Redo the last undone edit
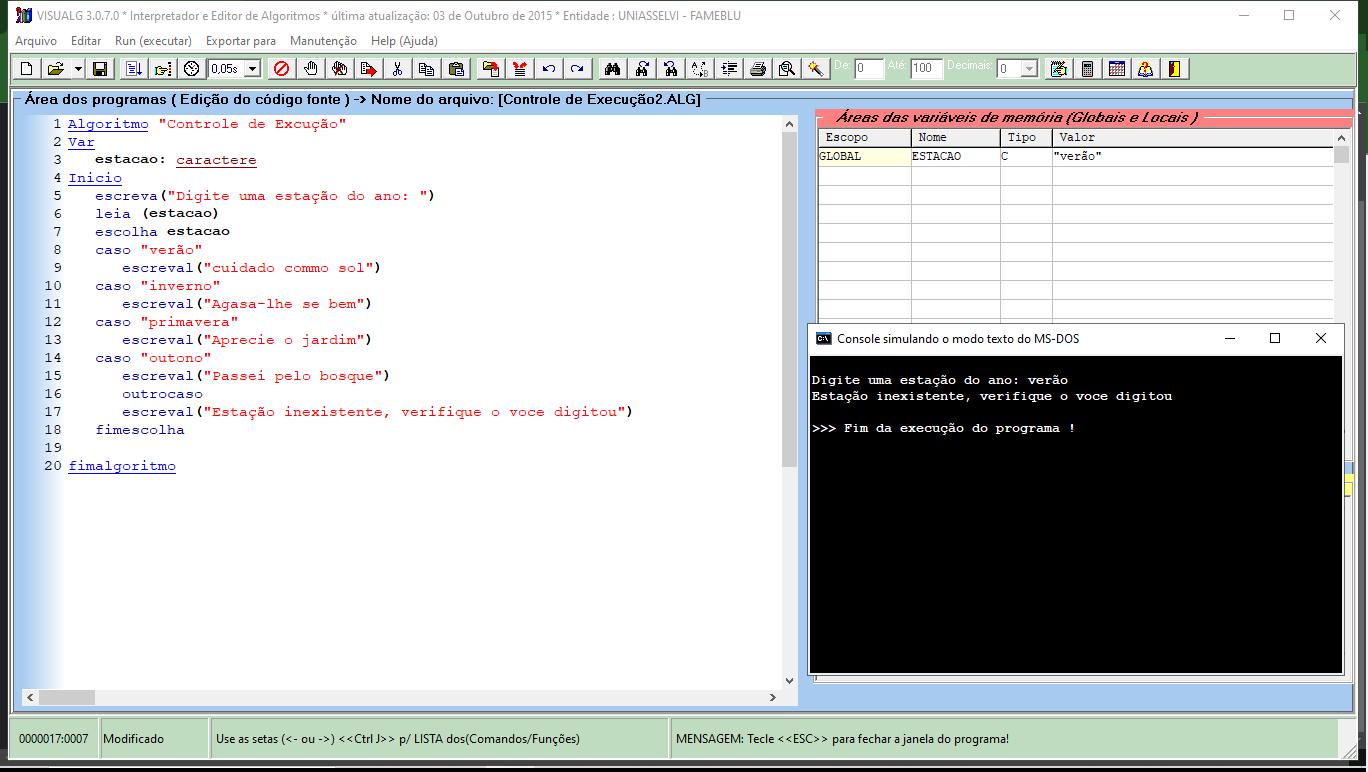The image size is (1368, 772). [578, 69]
